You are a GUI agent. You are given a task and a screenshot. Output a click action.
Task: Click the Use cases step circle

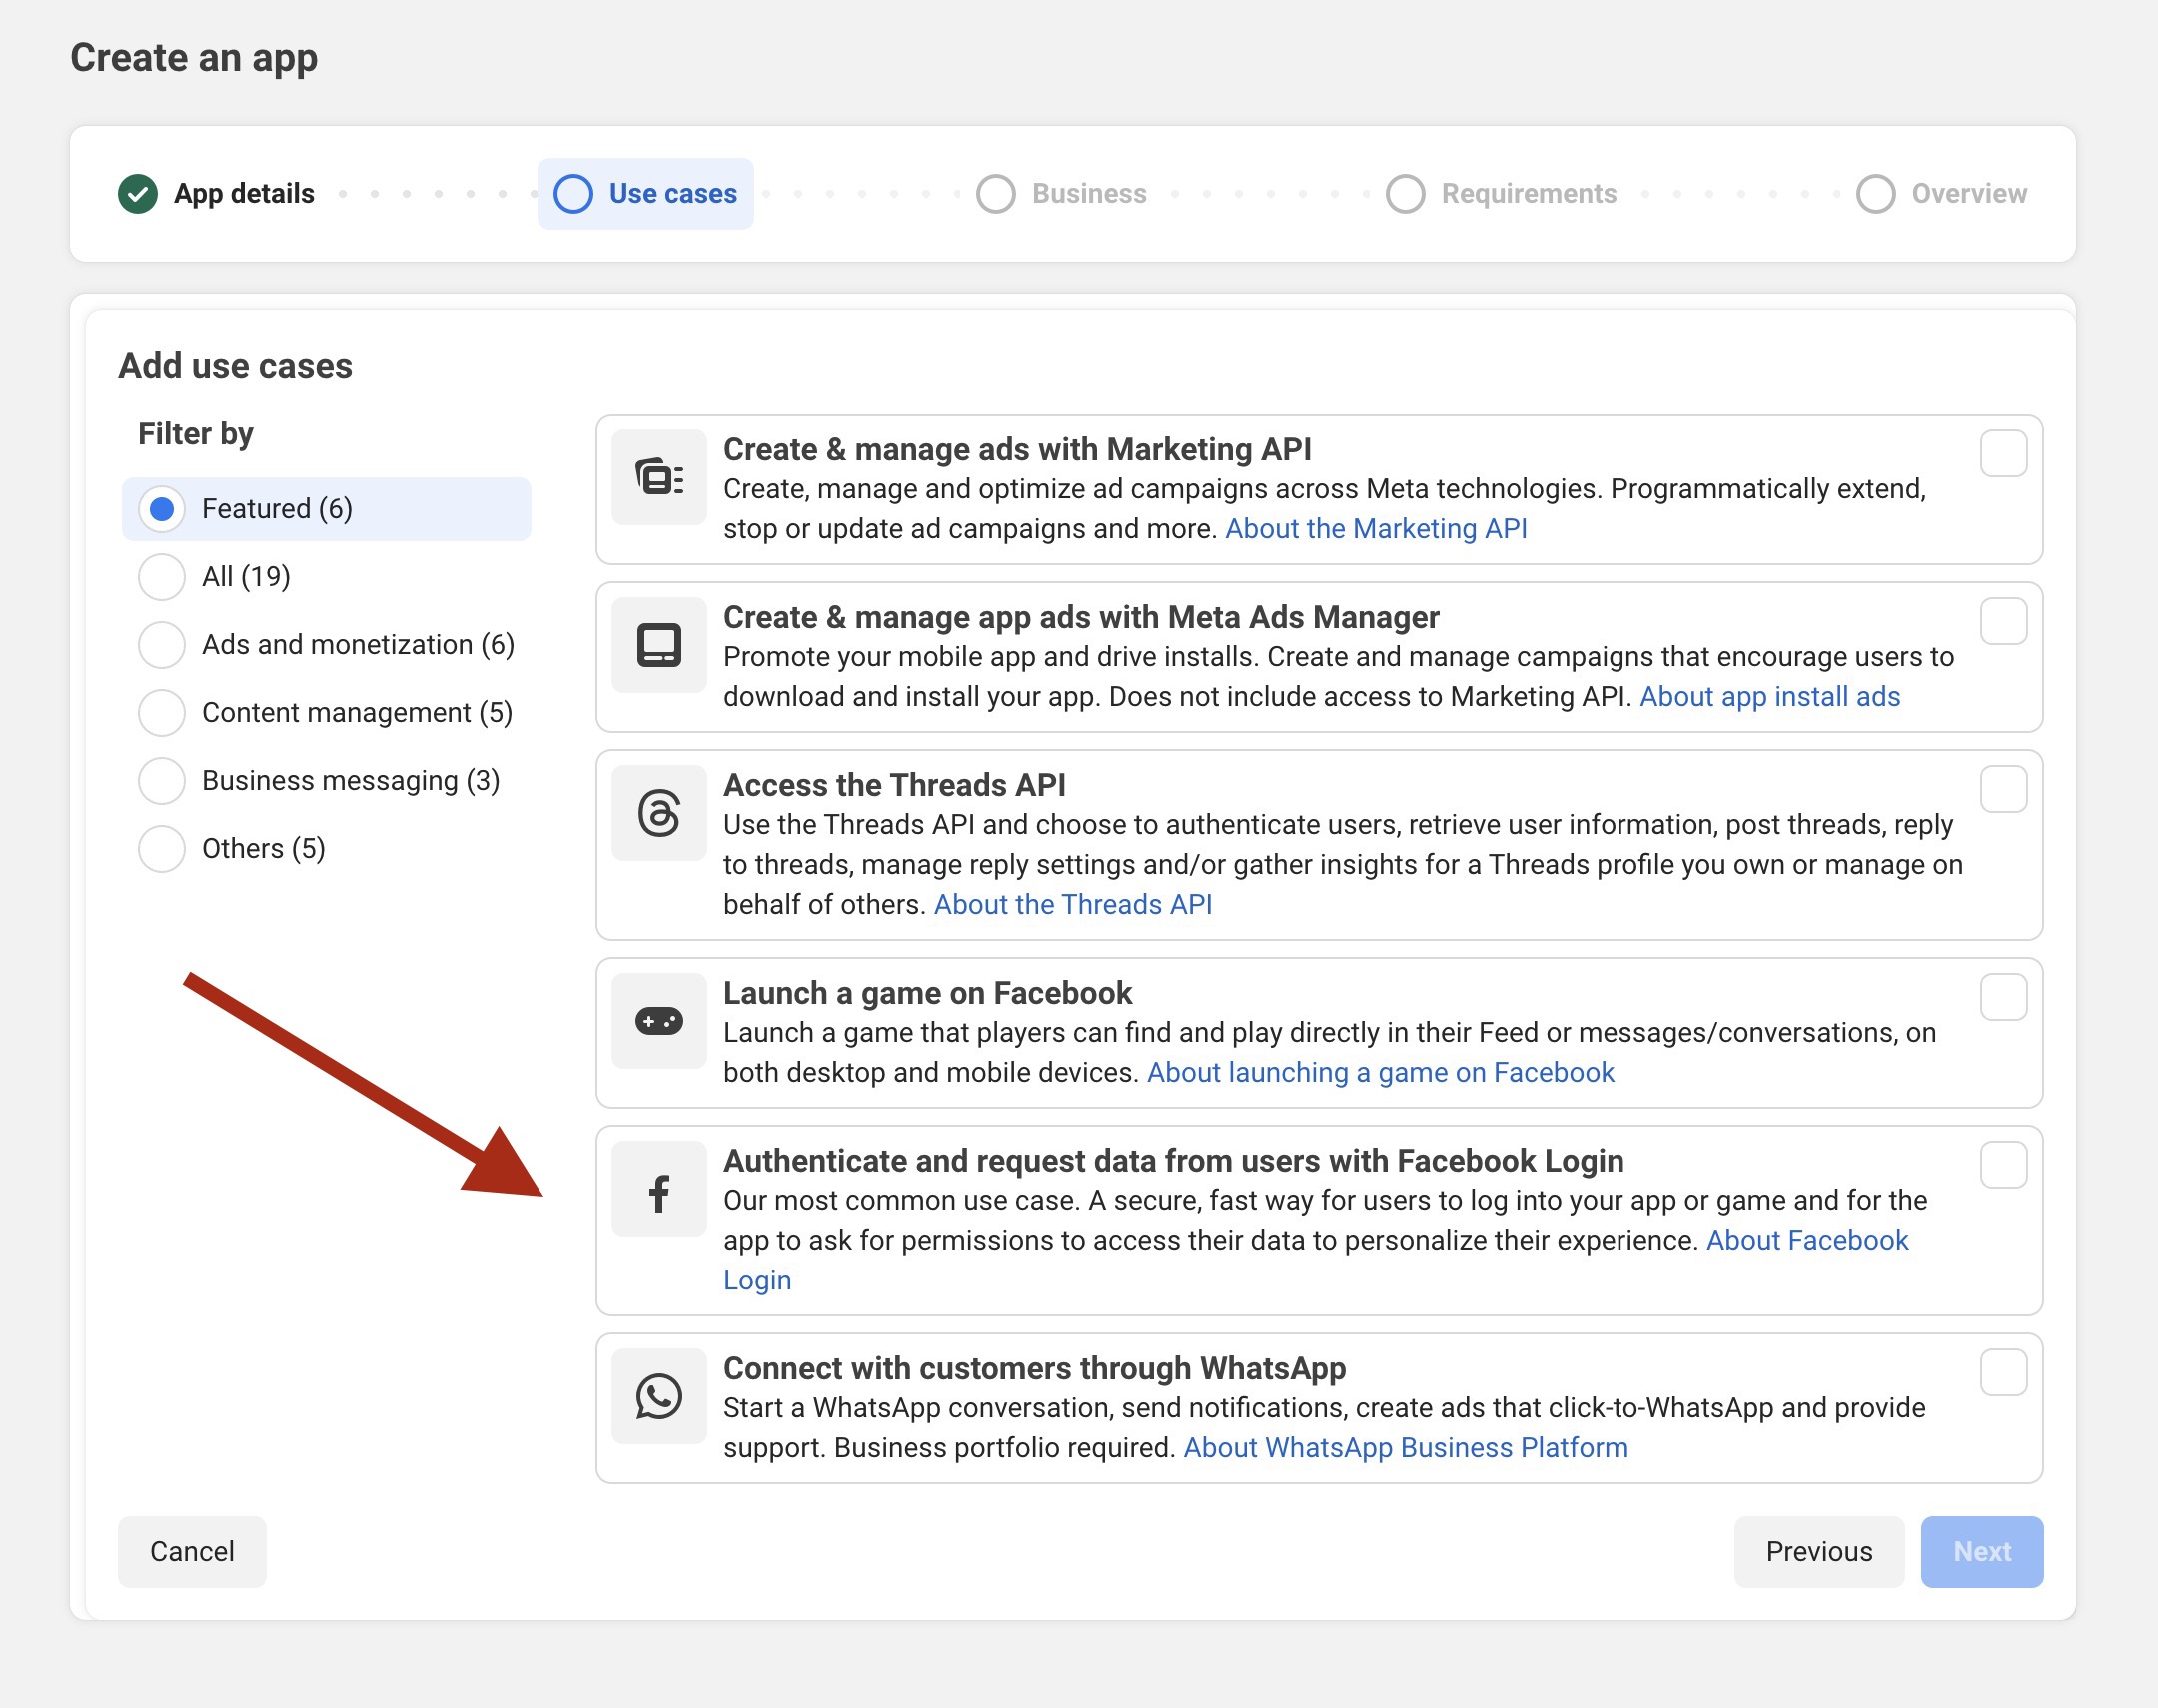(x=574, y=194)
